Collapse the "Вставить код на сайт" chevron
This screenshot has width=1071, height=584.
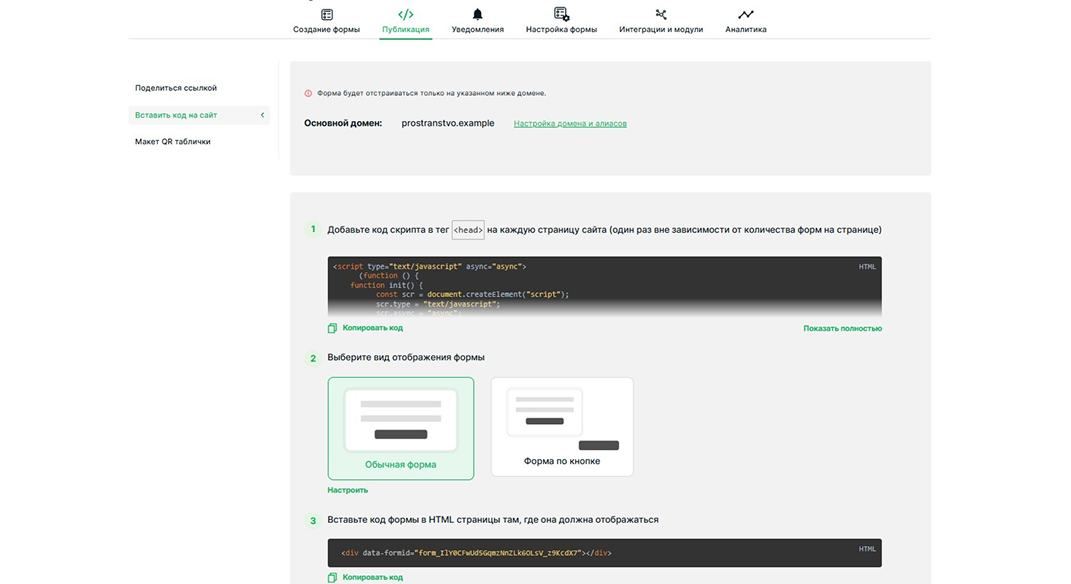tap(262, 115)
